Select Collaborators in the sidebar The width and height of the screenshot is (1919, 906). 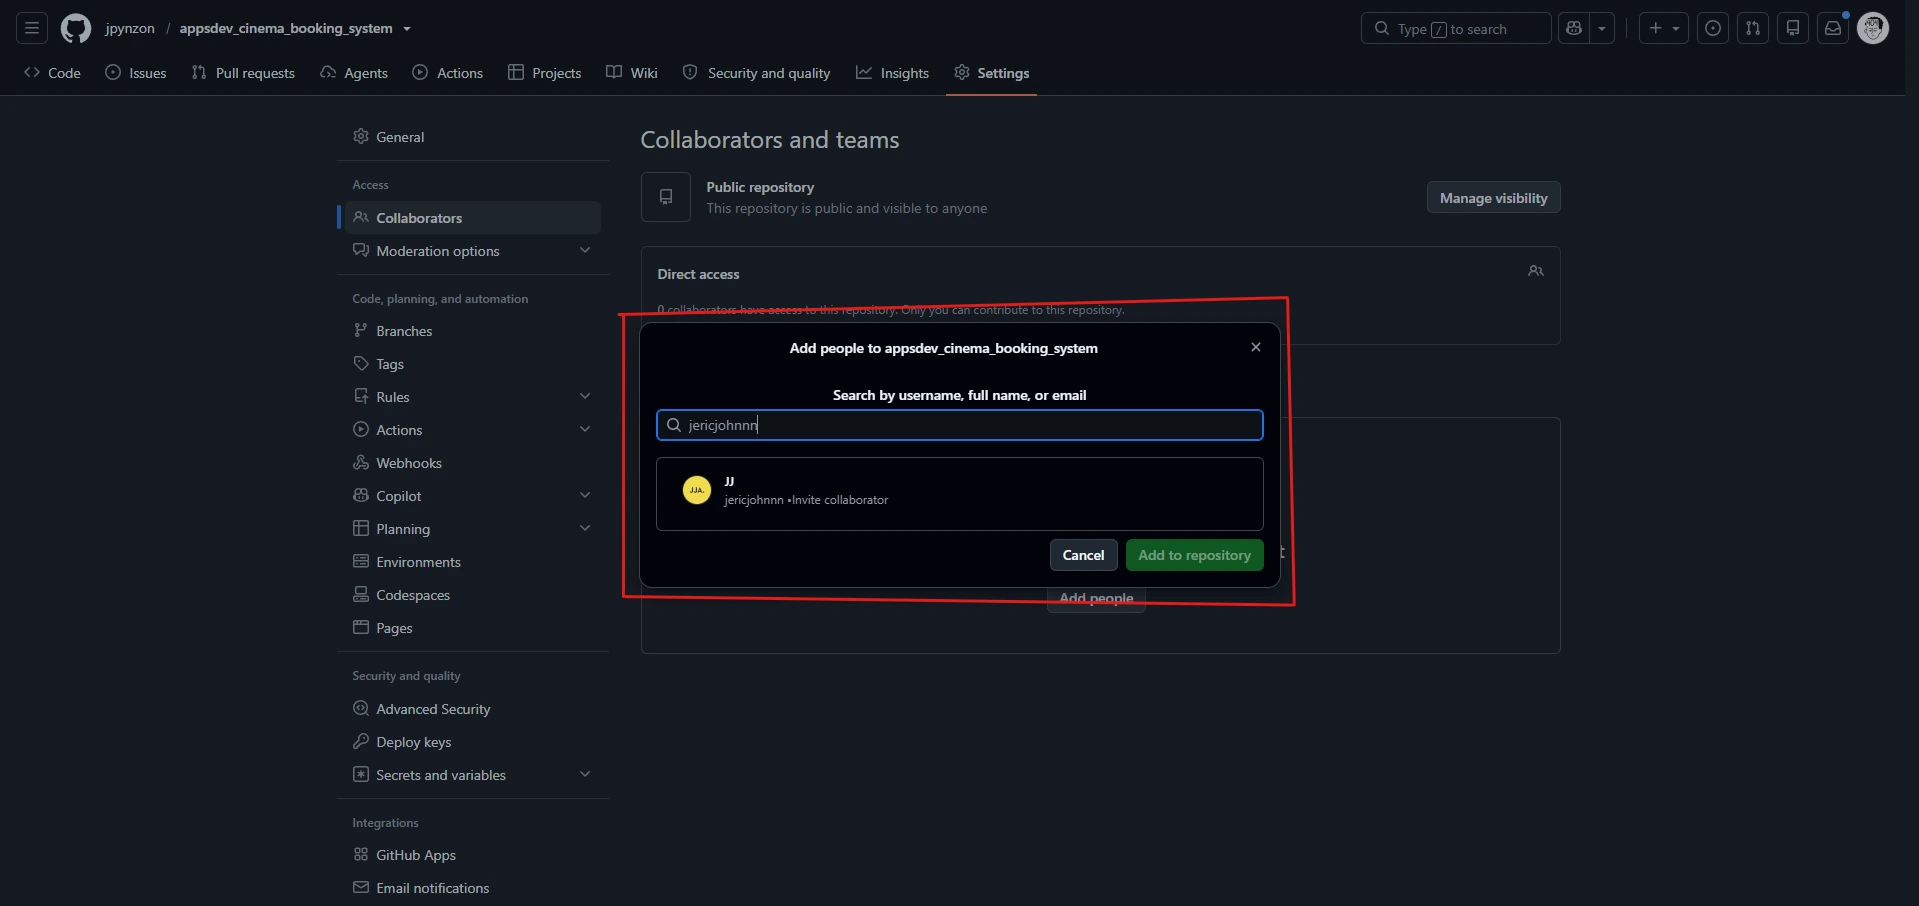[x=473, y=218]
